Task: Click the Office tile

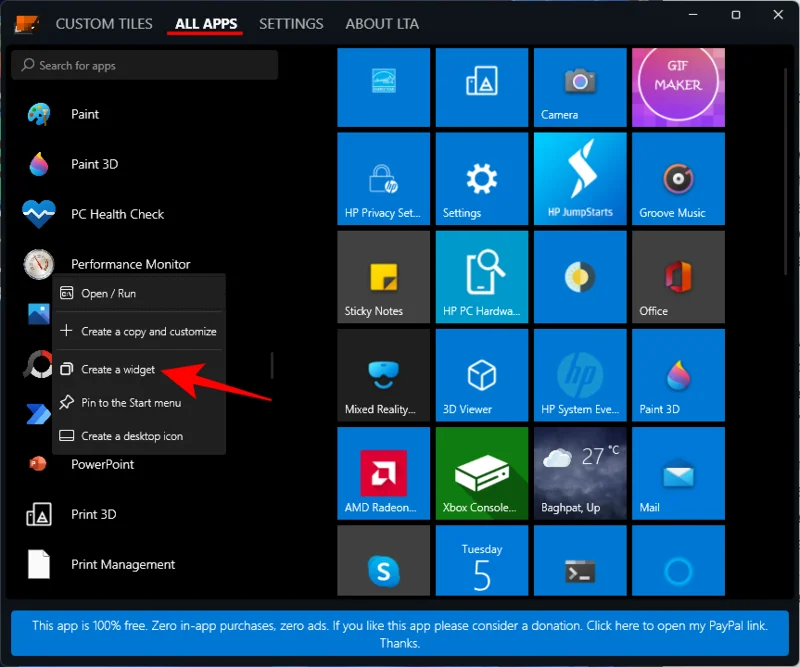Action: point(678,277)
